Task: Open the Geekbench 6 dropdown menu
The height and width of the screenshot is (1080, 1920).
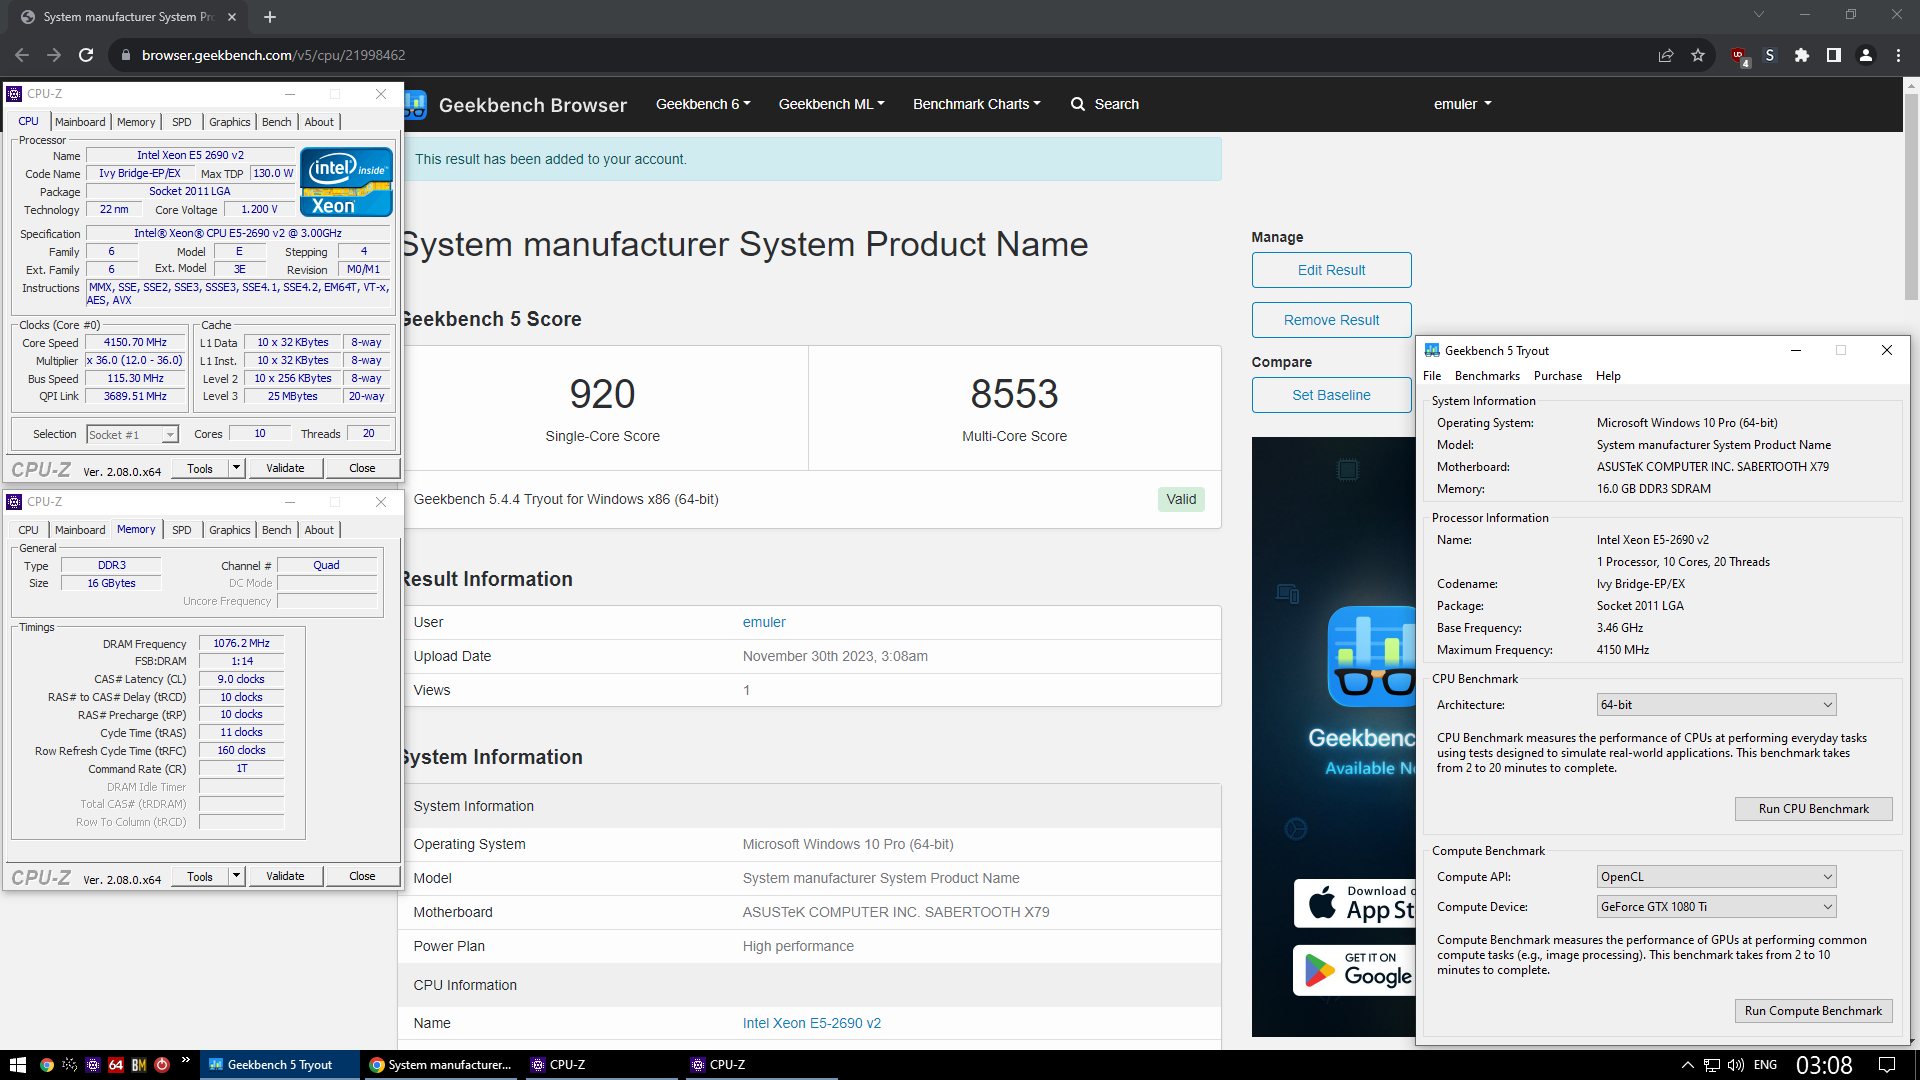Action: pos(703,104)
